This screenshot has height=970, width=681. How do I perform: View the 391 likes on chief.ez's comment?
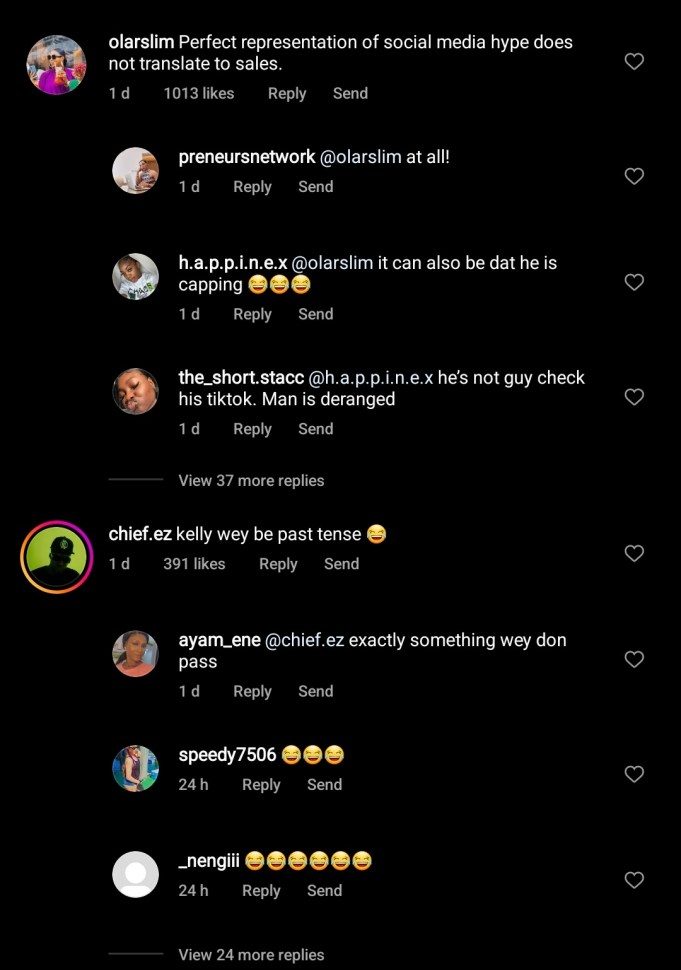coord(194,564)
